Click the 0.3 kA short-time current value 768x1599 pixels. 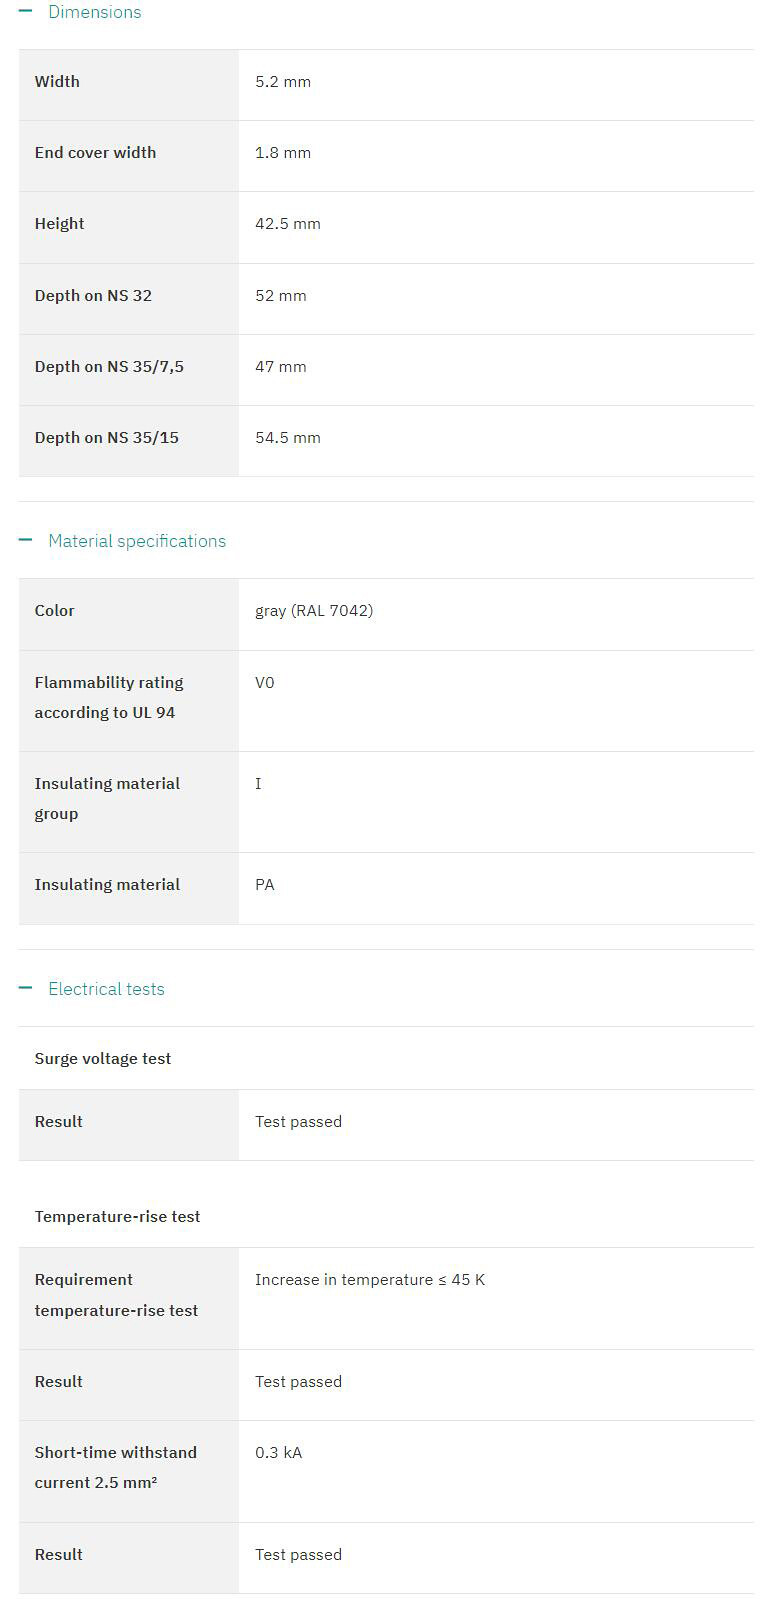tap(278, 1453)
